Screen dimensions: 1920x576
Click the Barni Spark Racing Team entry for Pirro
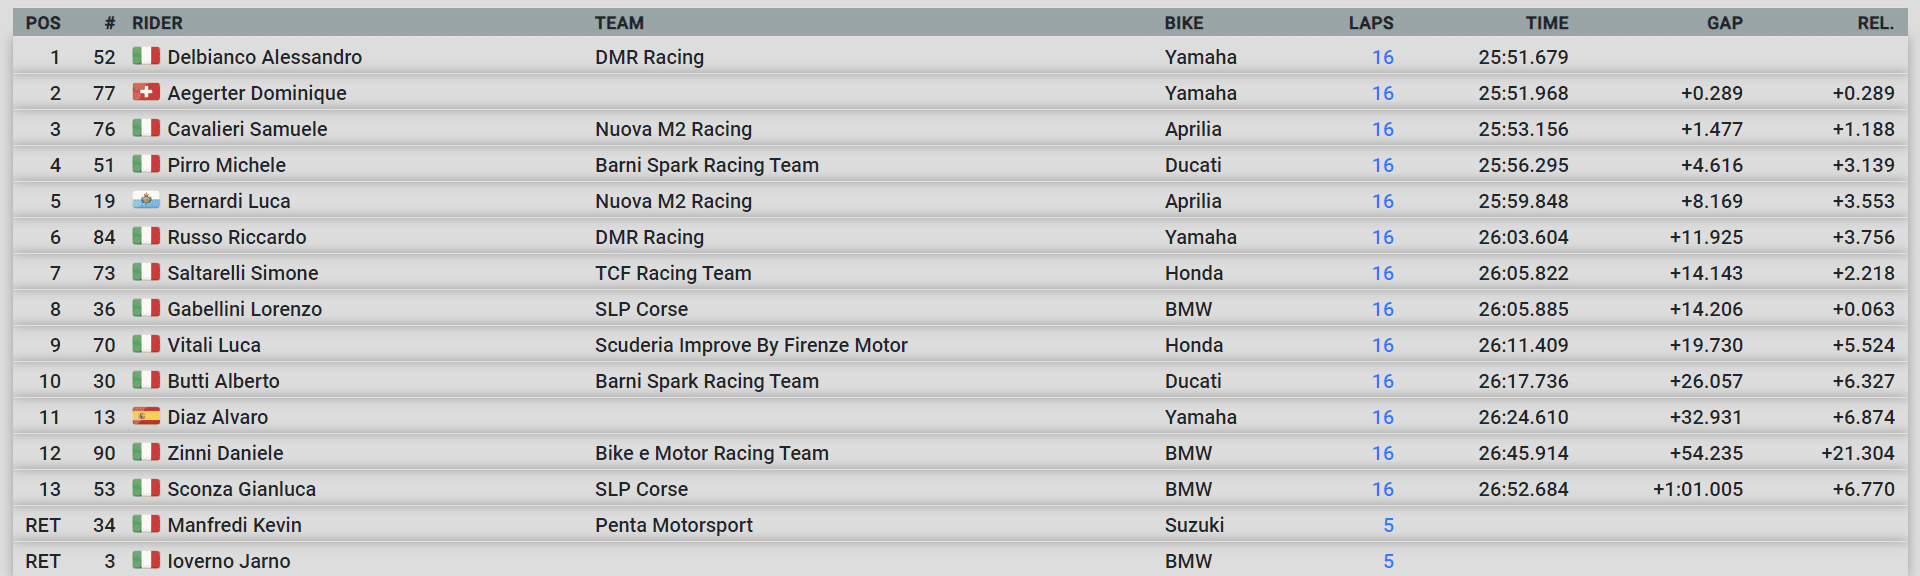(706, 165)
